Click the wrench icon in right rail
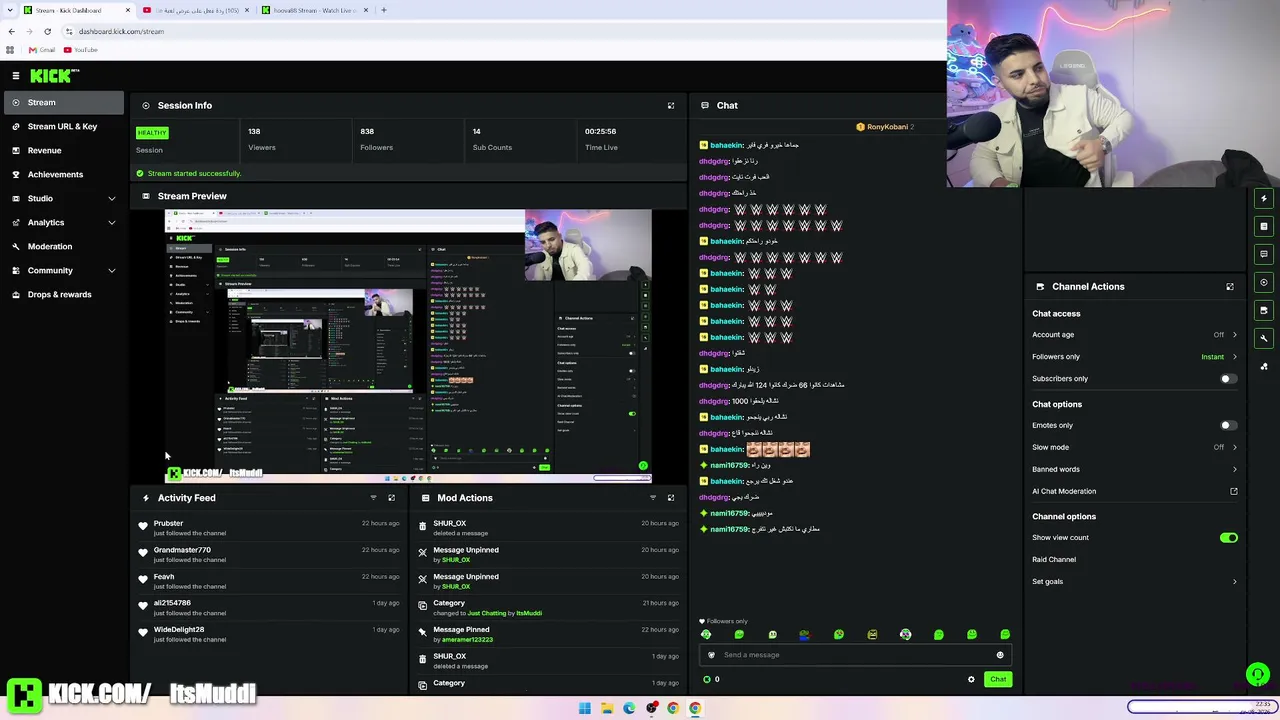This screenshot has height=720, width=1280. pyautogui.click(x=1264, y=338)
